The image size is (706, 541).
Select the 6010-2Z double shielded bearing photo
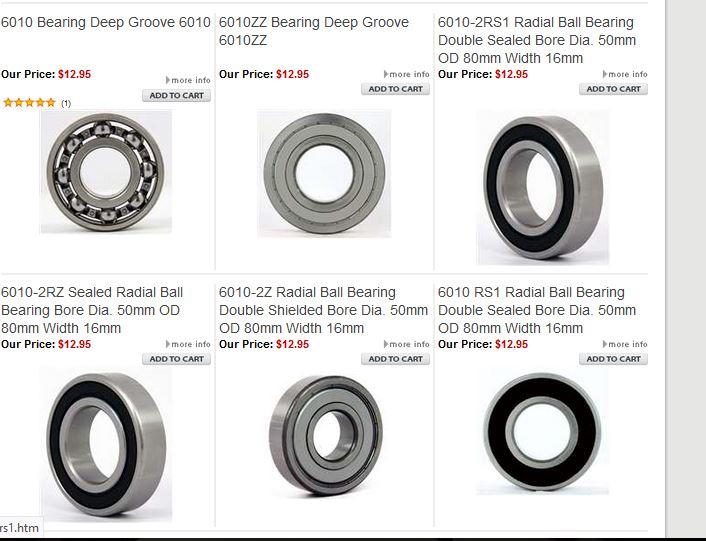tap(325, 436)
